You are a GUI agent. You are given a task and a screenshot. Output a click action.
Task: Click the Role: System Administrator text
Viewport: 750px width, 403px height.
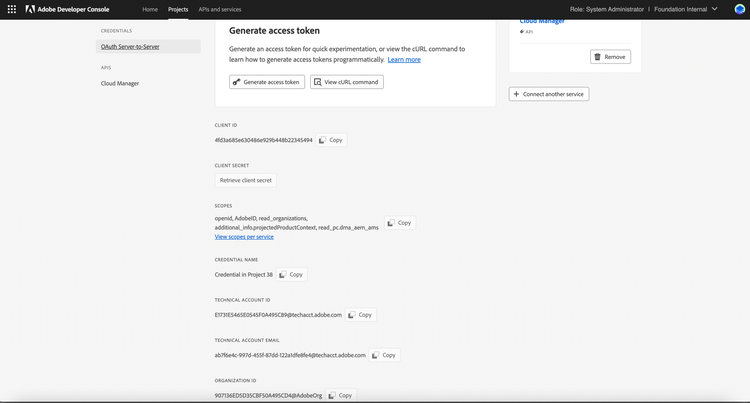point(607,9)
